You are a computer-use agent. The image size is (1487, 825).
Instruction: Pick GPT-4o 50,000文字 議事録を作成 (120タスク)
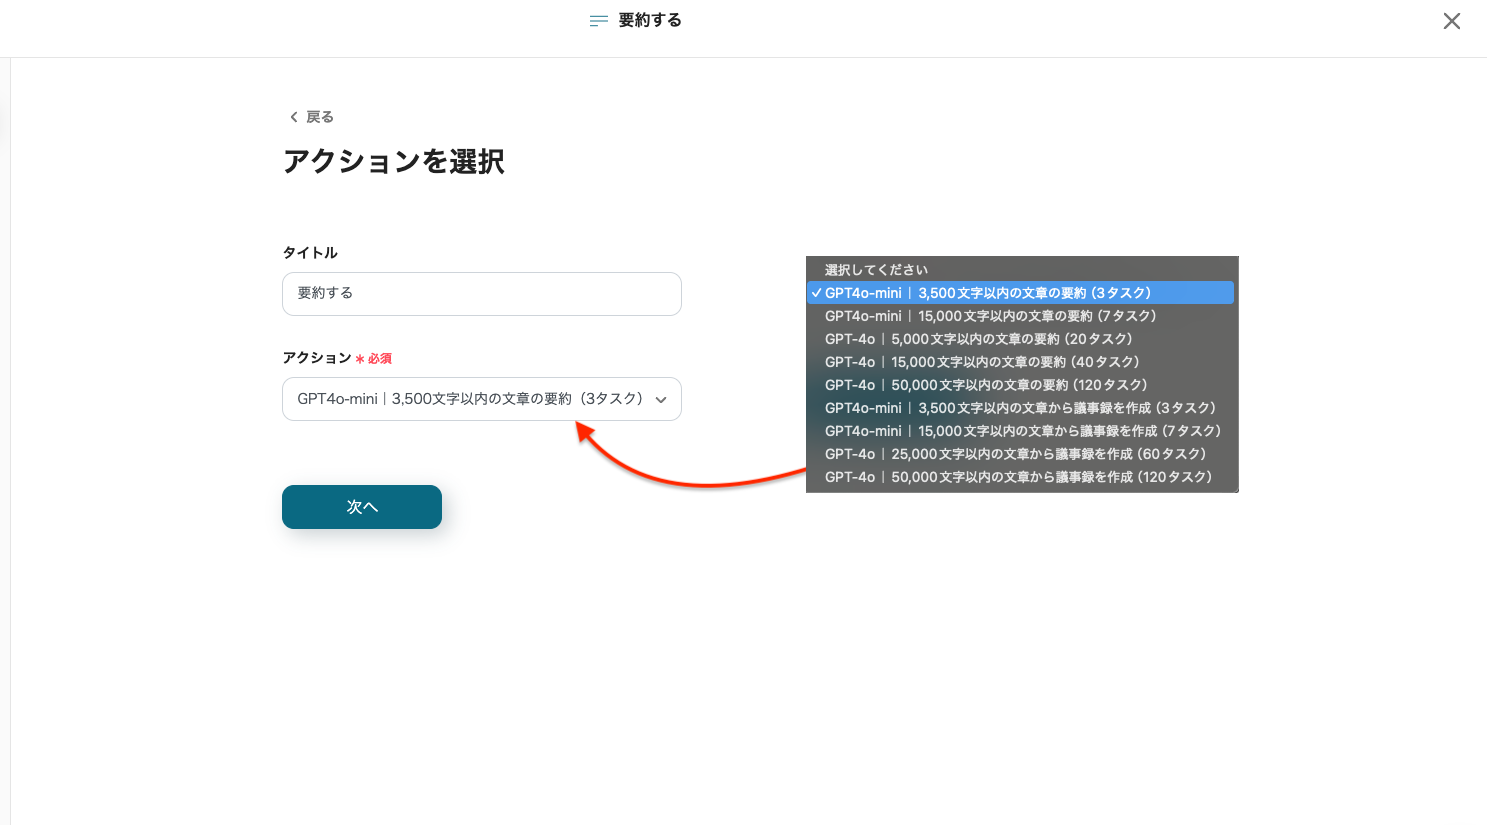tap(1018, 477)
